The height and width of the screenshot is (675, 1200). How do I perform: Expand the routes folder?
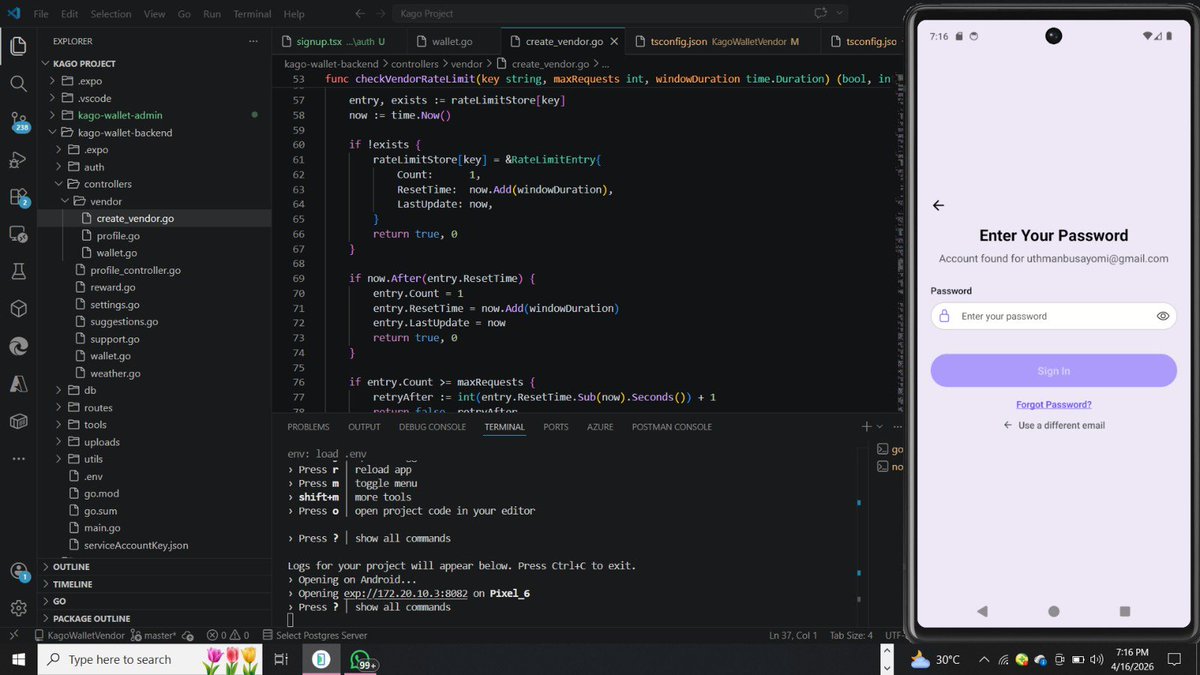[98, 408]
